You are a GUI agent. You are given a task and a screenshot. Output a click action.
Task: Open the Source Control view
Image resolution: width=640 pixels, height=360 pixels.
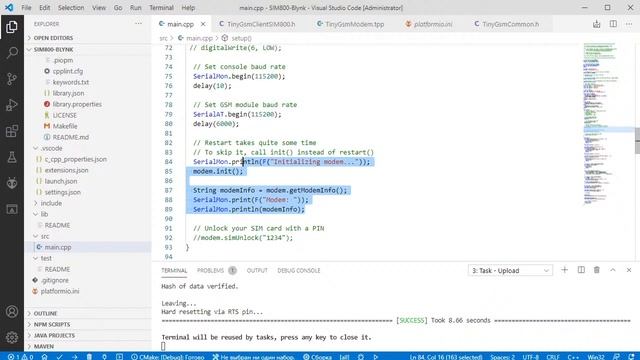(12, 79)
